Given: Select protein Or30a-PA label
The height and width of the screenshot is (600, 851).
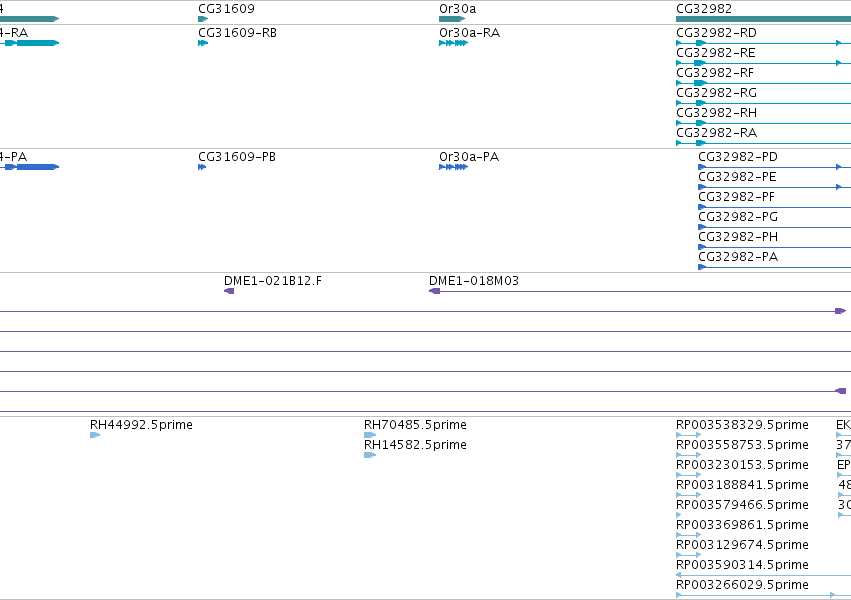Looking at the screenshot, I should [x=469, y=157].
